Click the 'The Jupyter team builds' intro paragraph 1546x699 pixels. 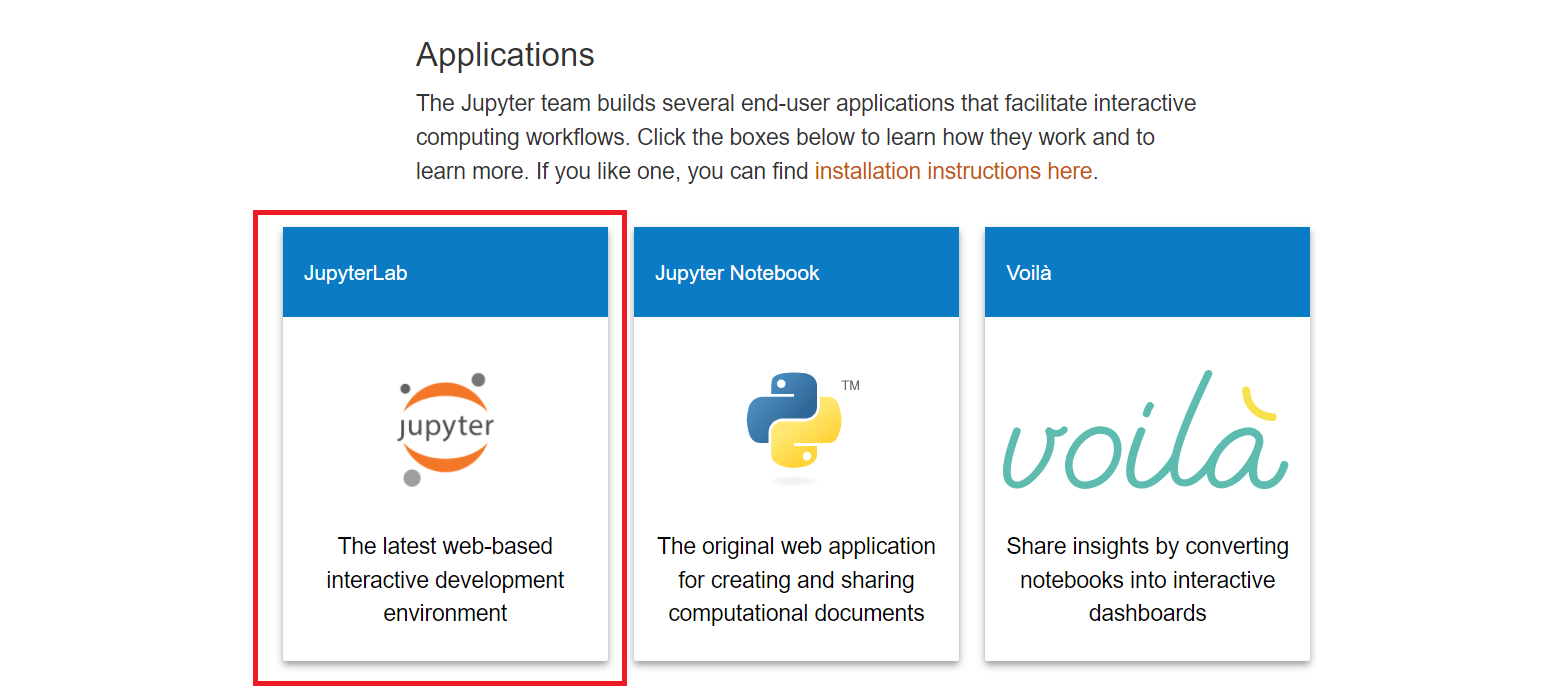(x=806, y=137)
